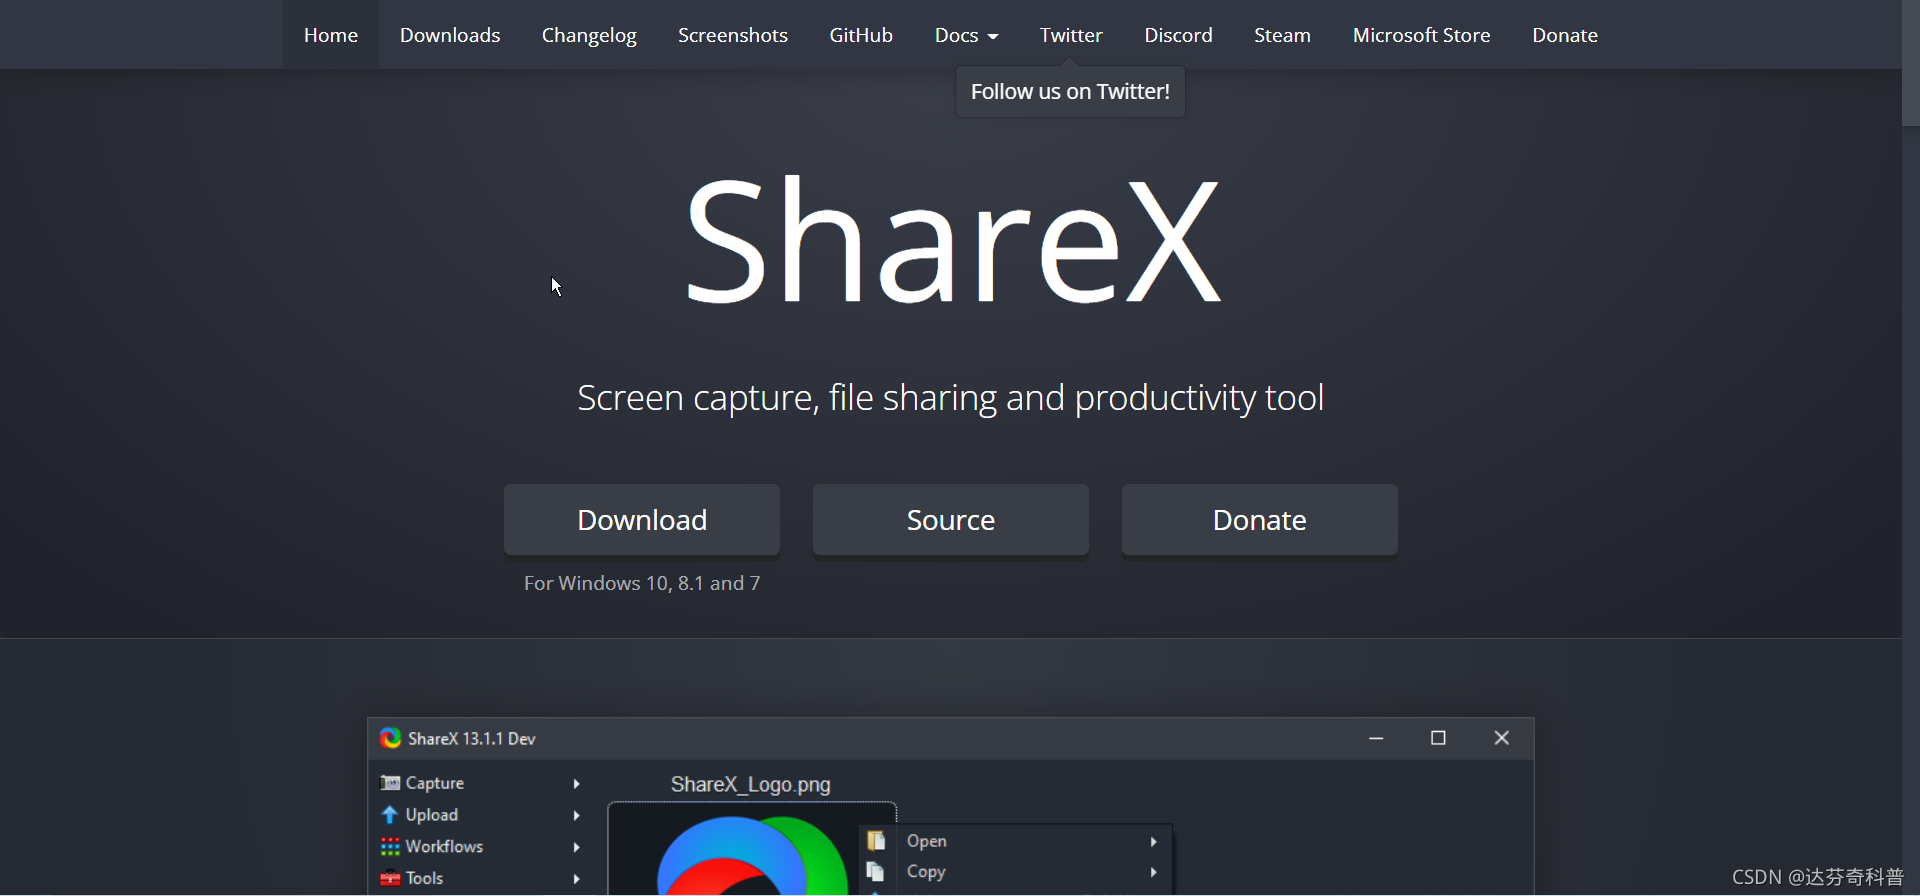Viewport: 1920px width, 896px height.
Task: Expand the Upload submenu arrow
Action: [x=576, y=815]
